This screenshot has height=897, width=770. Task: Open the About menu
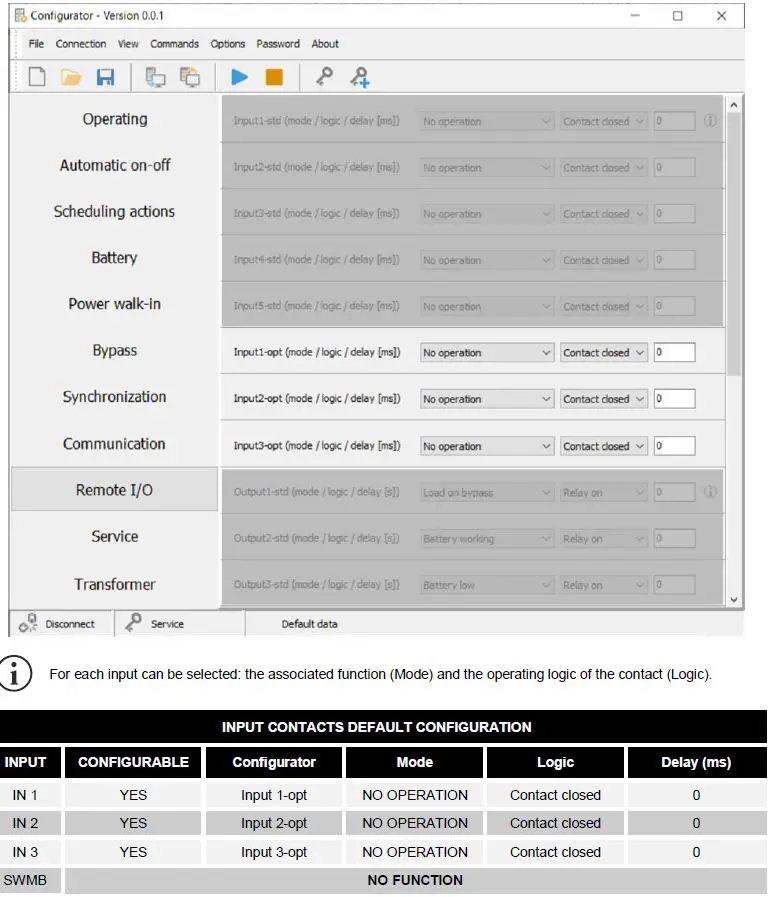(325, 43)
